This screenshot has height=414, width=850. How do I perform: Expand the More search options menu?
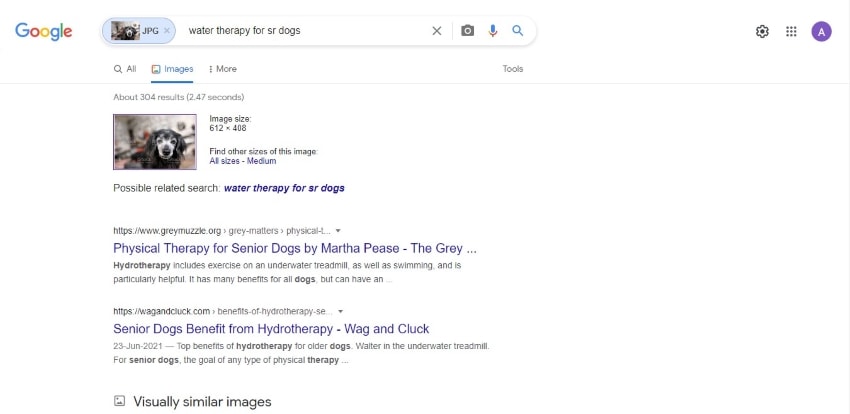(x=223, y=69)
